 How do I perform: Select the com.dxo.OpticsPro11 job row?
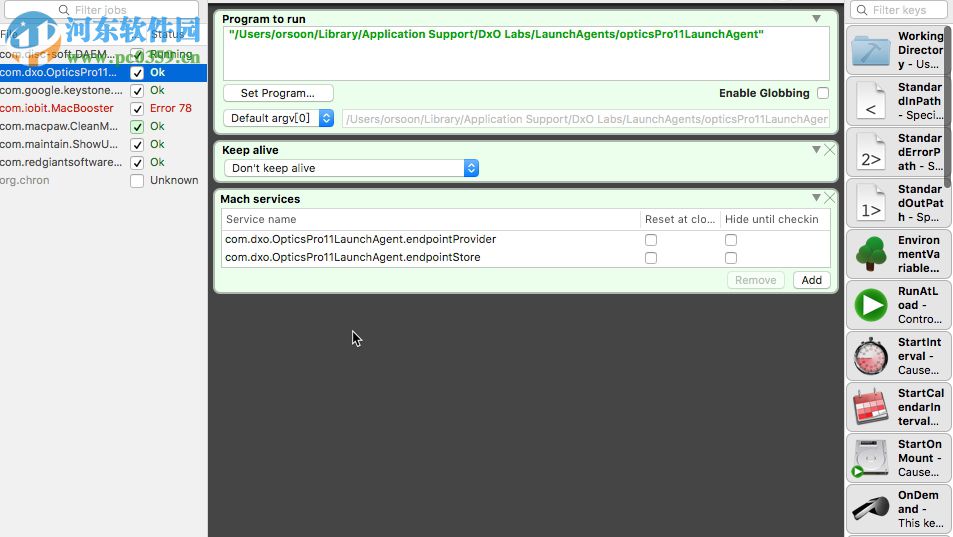click(x=103, y=72)
